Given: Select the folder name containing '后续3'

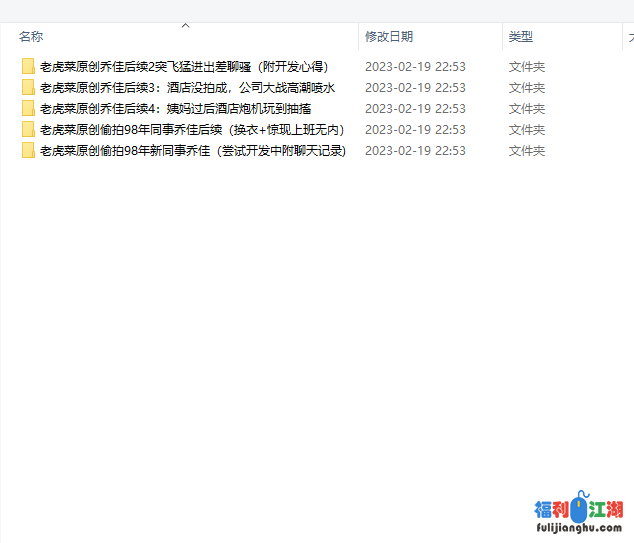Looking at the screenshot, I should point(187,88).
